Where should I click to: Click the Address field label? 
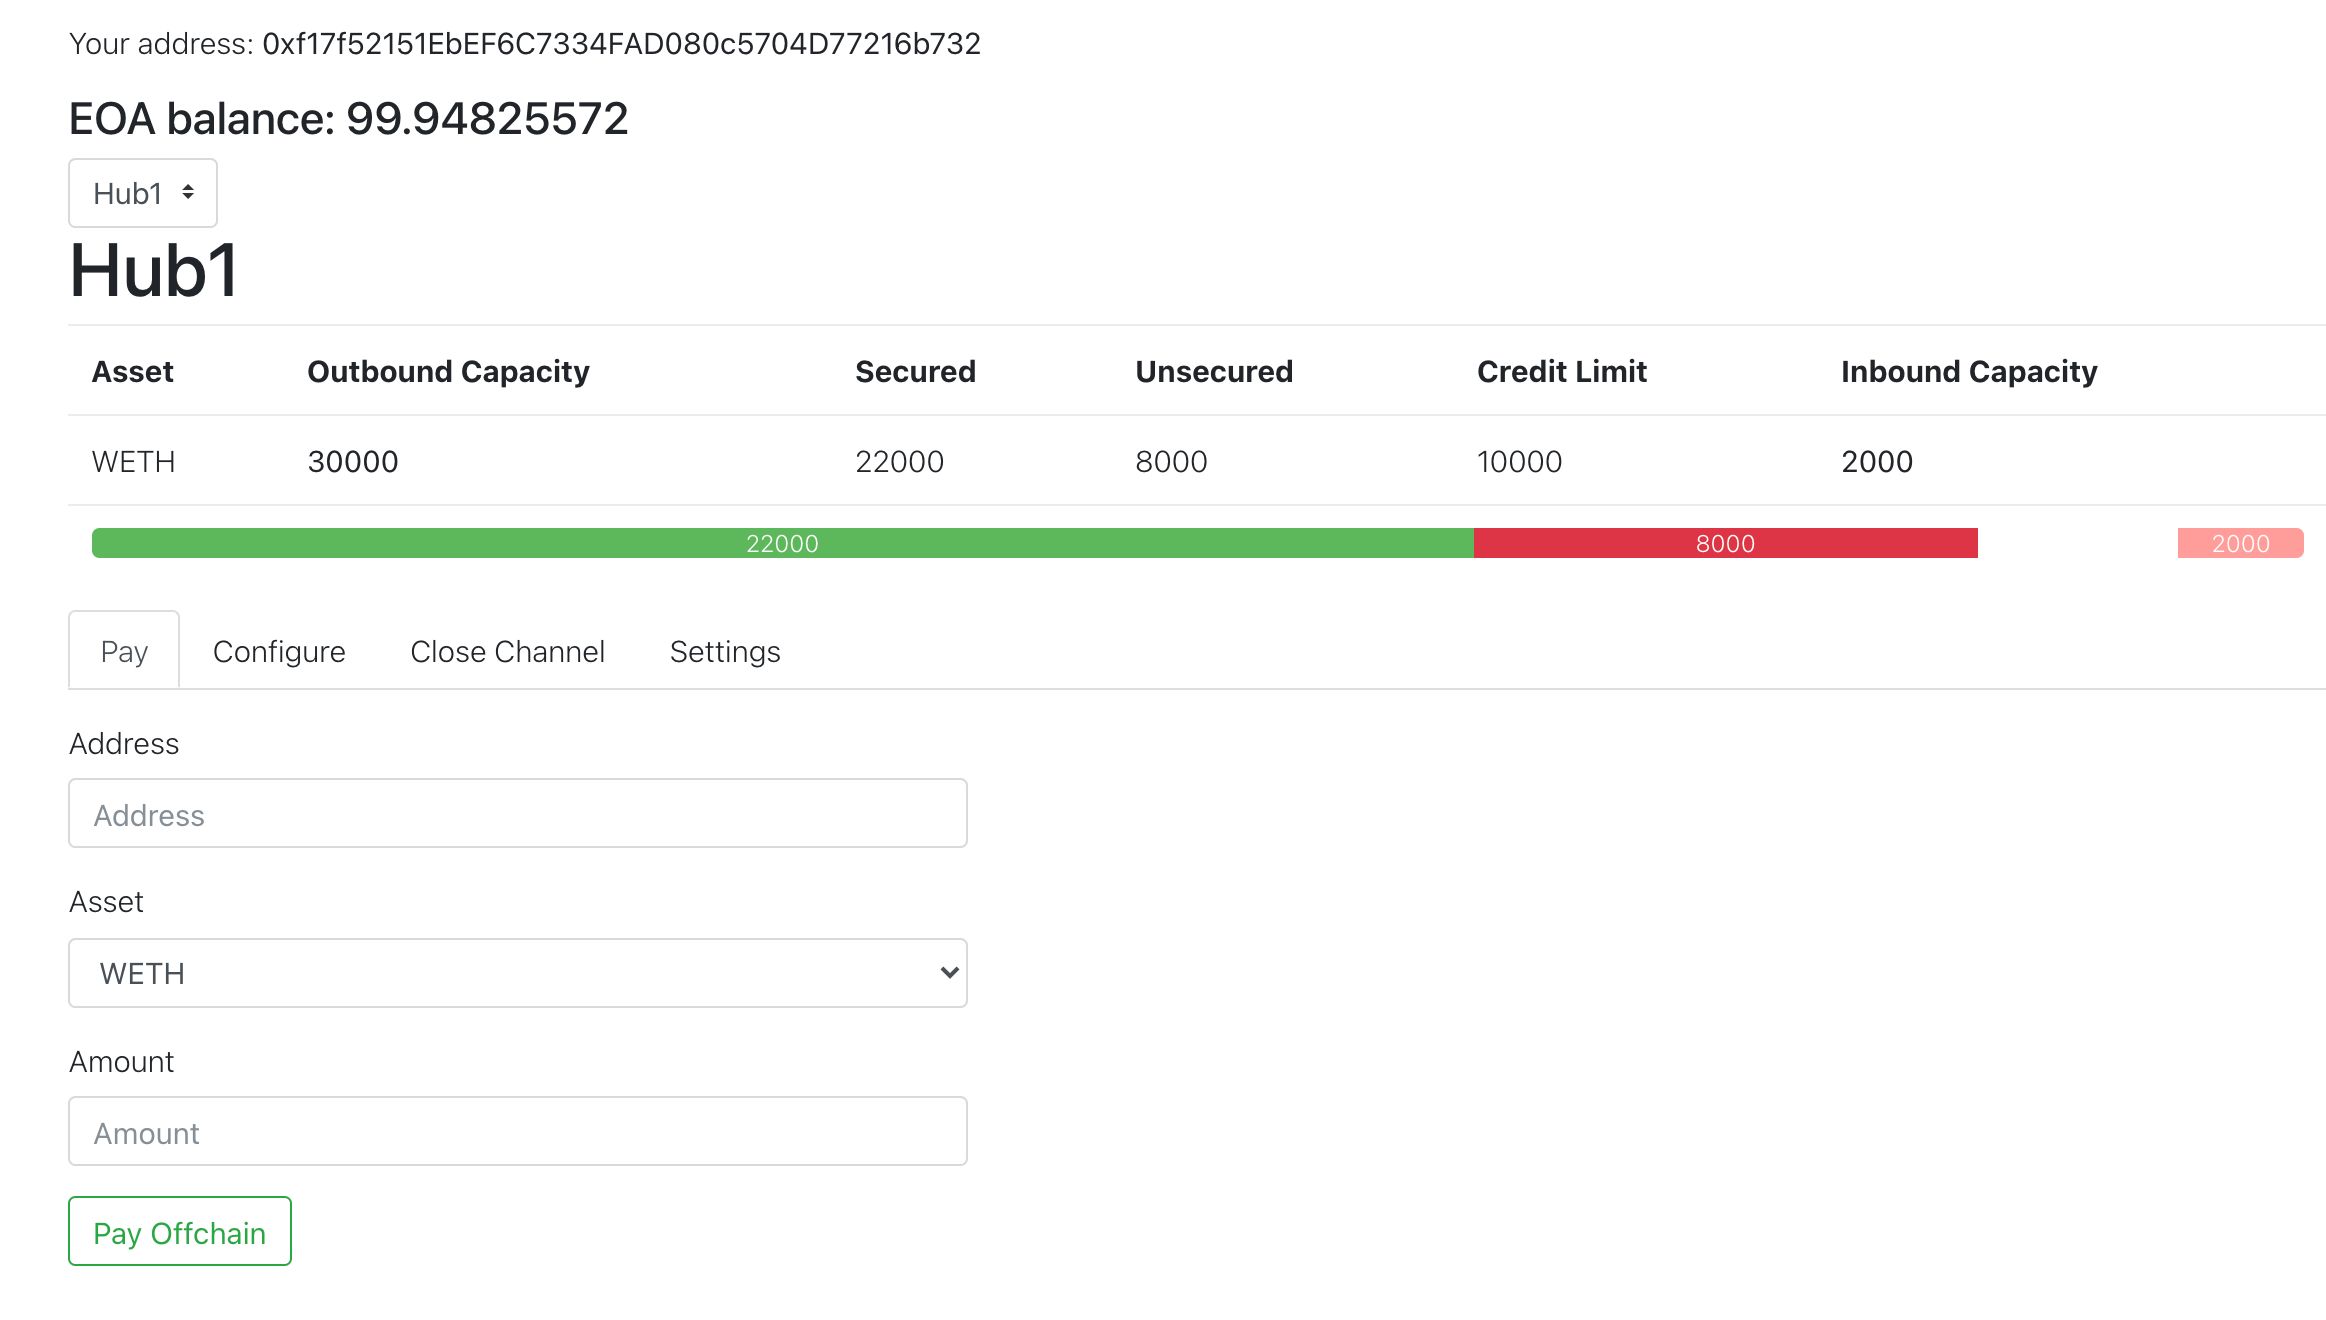tap(124, 743)
